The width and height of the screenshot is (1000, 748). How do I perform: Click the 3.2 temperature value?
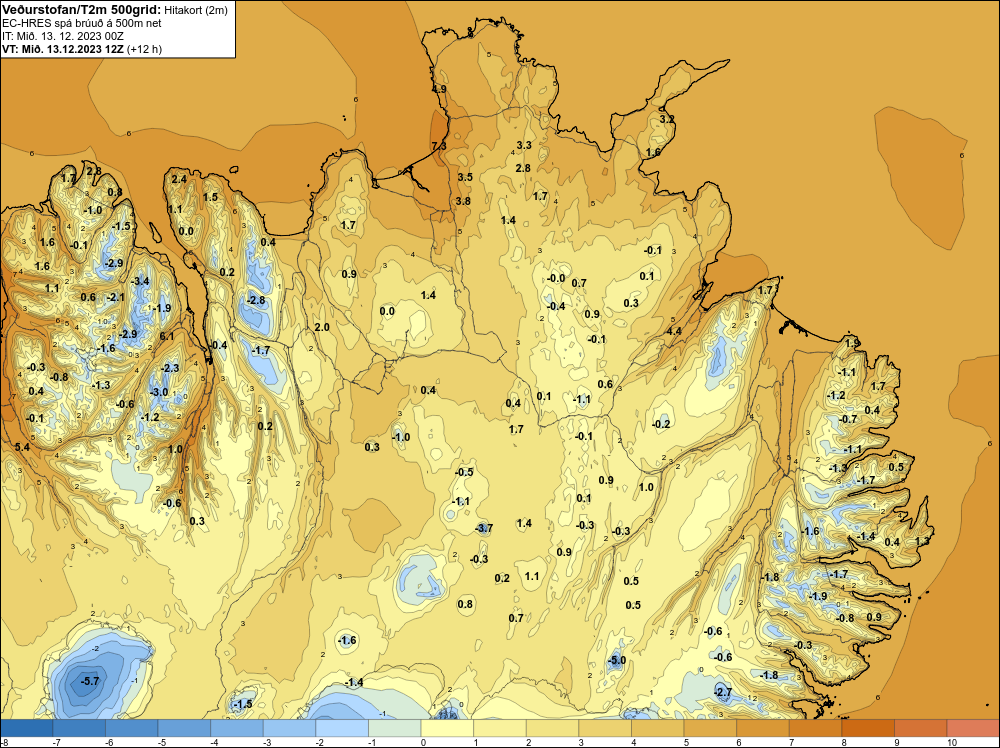click(x=666, y=119)
